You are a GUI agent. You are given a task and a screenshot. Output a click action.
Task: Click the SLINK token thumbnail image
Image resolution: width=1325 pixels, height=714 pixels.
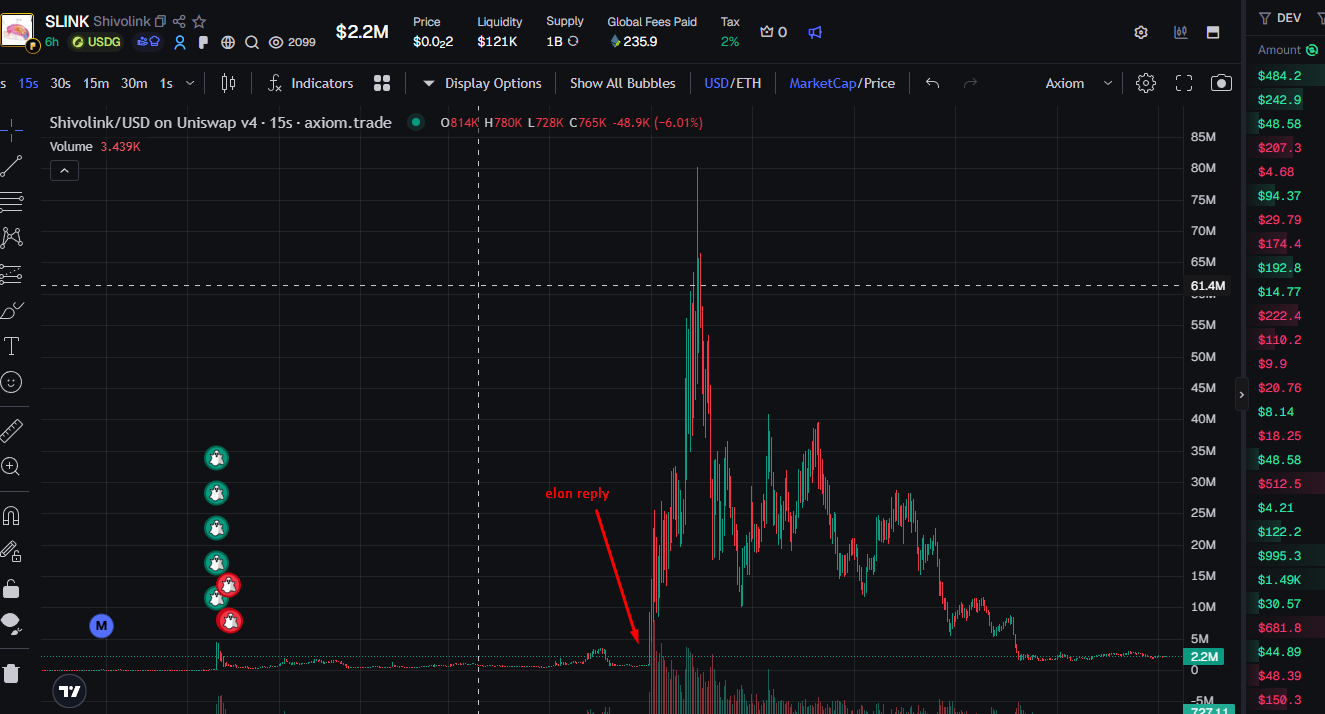tap(18, 32)
